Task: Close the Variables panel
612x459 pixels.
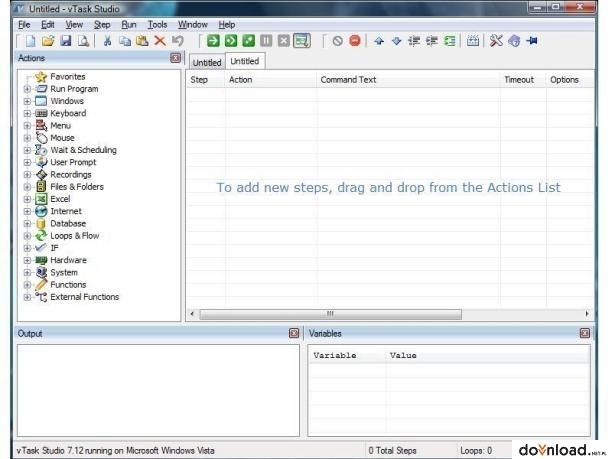Action: [585, 333]
